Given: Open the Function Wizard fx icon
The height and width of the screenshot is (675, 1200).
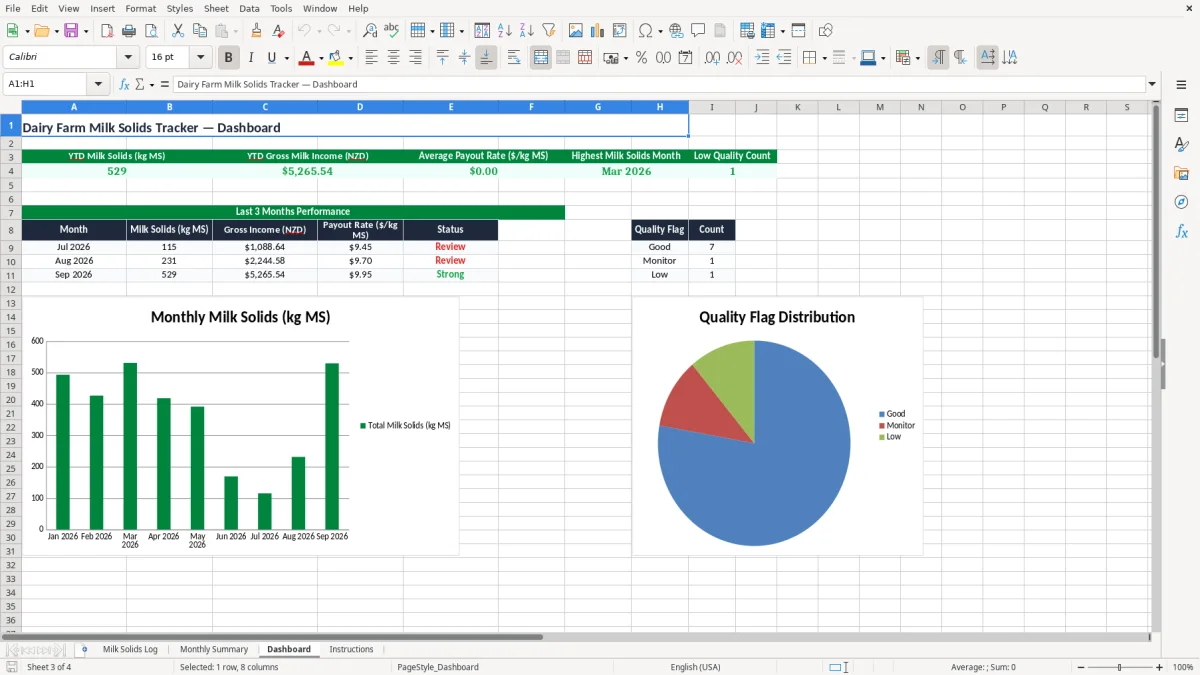Looking at the screenshot, I should pos(125,84).
